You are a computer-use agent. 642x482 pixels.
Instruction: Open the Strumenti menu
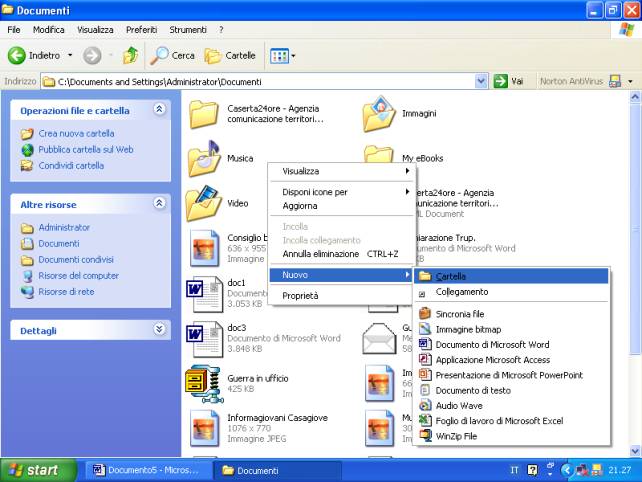(x=188, y=30)
